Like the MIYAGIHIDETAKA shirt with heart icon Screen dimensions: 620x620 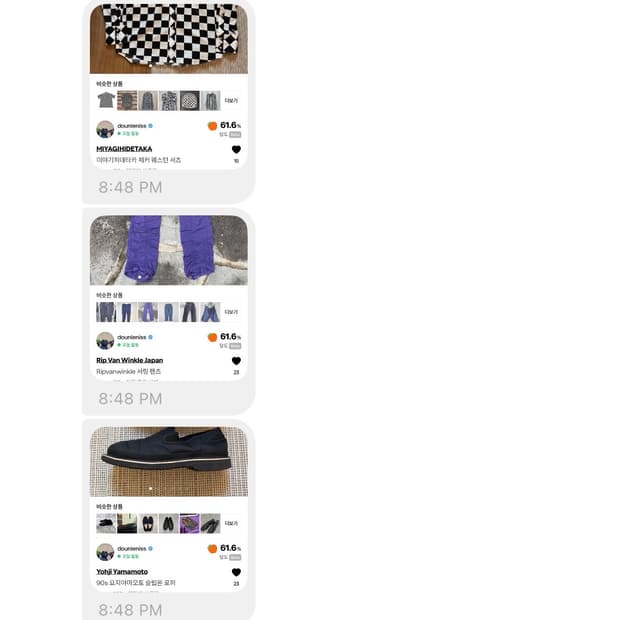pyautogui.click(x=236, y=149)
